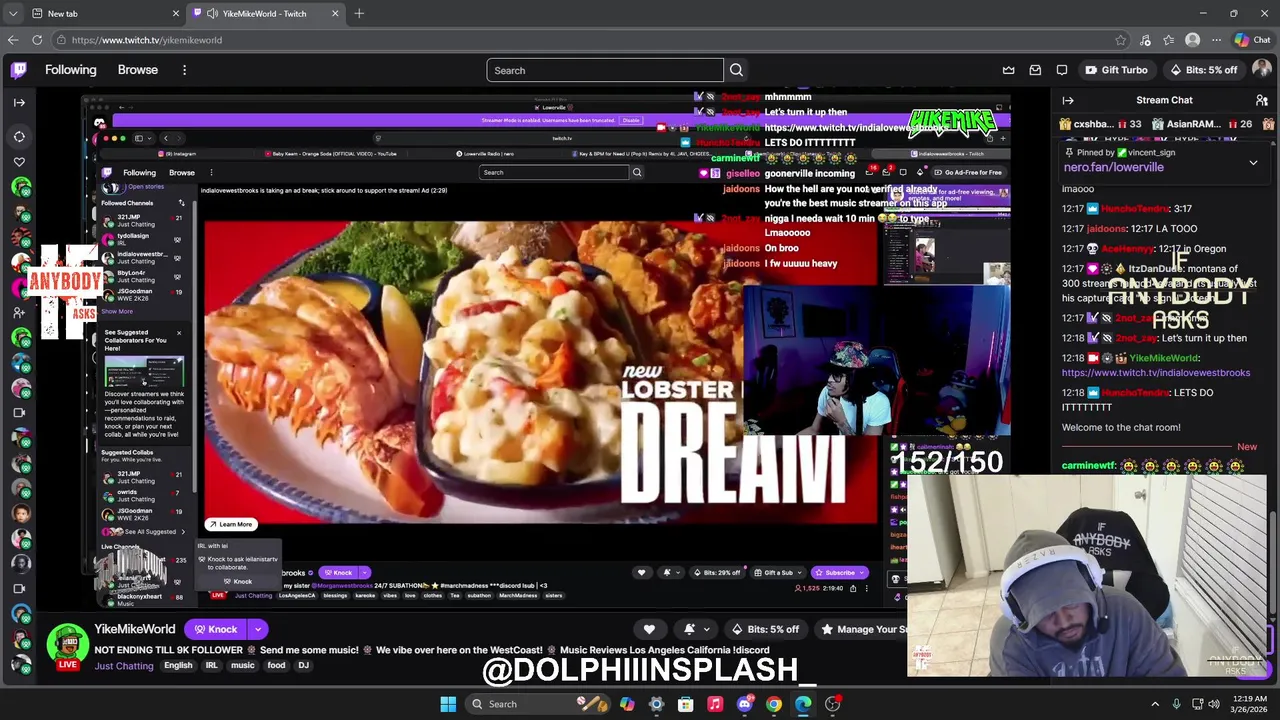Open the user avatar menu
This screenshot has width=1280, height=720.
click(1261, 70)
